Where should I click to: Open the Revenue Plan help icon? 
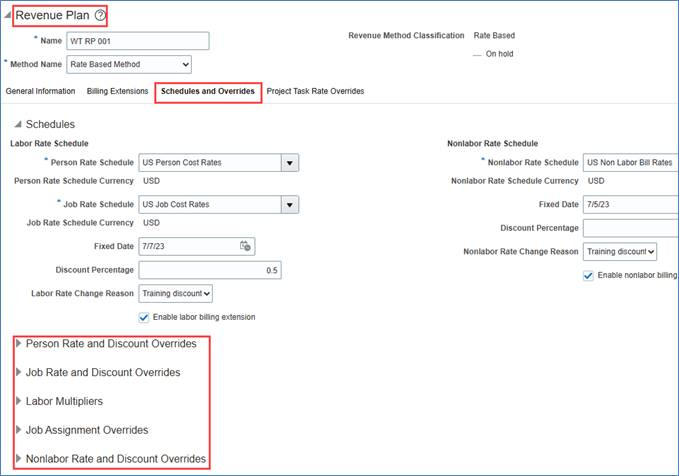(x=100, y=16)
